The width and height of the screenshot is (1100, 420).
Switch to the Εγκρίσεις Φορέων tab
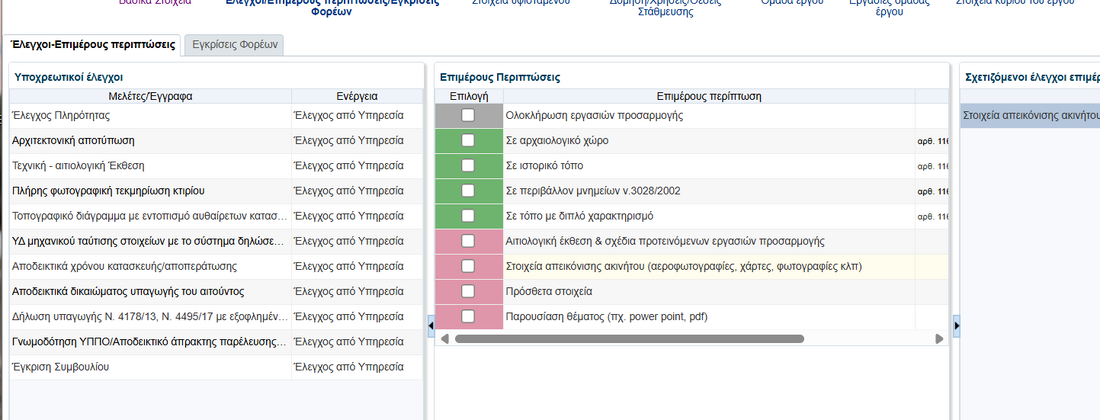pyautogui.click(x=235, y=45)
